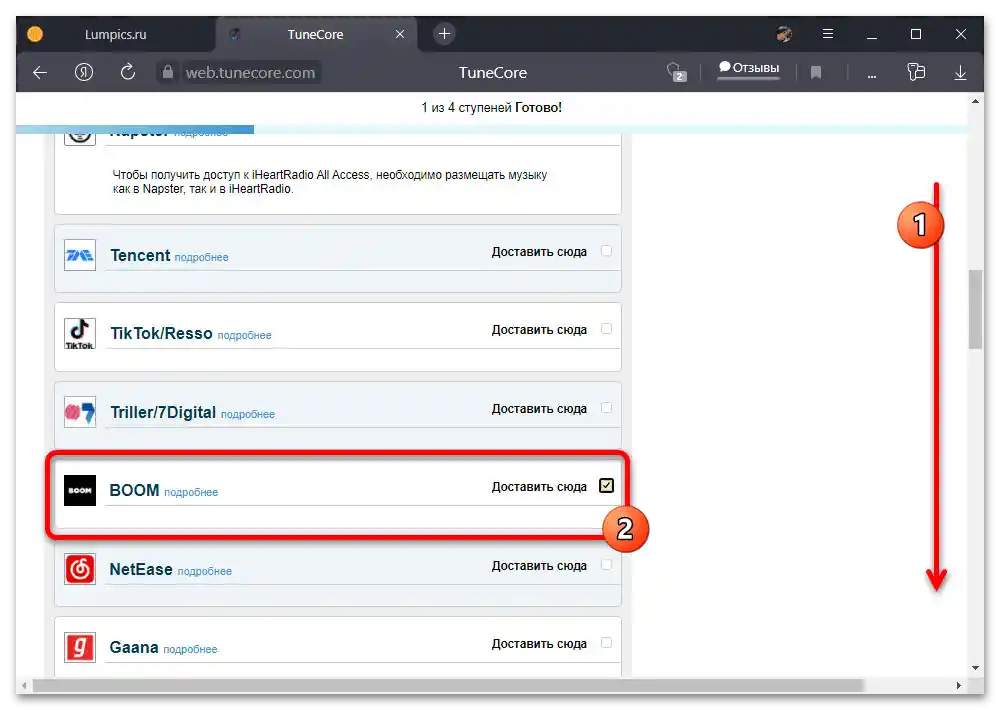1000x710 pixels.
Task: Click the Triller/7Digital store logo
Action: click(x=80, y=412)
